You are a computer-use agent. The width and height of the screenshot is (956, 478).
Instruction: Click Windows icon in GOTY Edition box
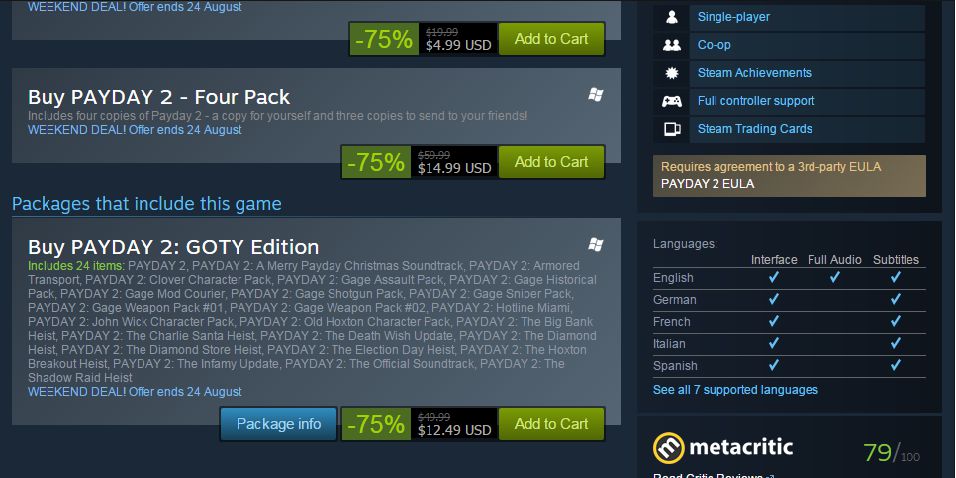point(596,244)
